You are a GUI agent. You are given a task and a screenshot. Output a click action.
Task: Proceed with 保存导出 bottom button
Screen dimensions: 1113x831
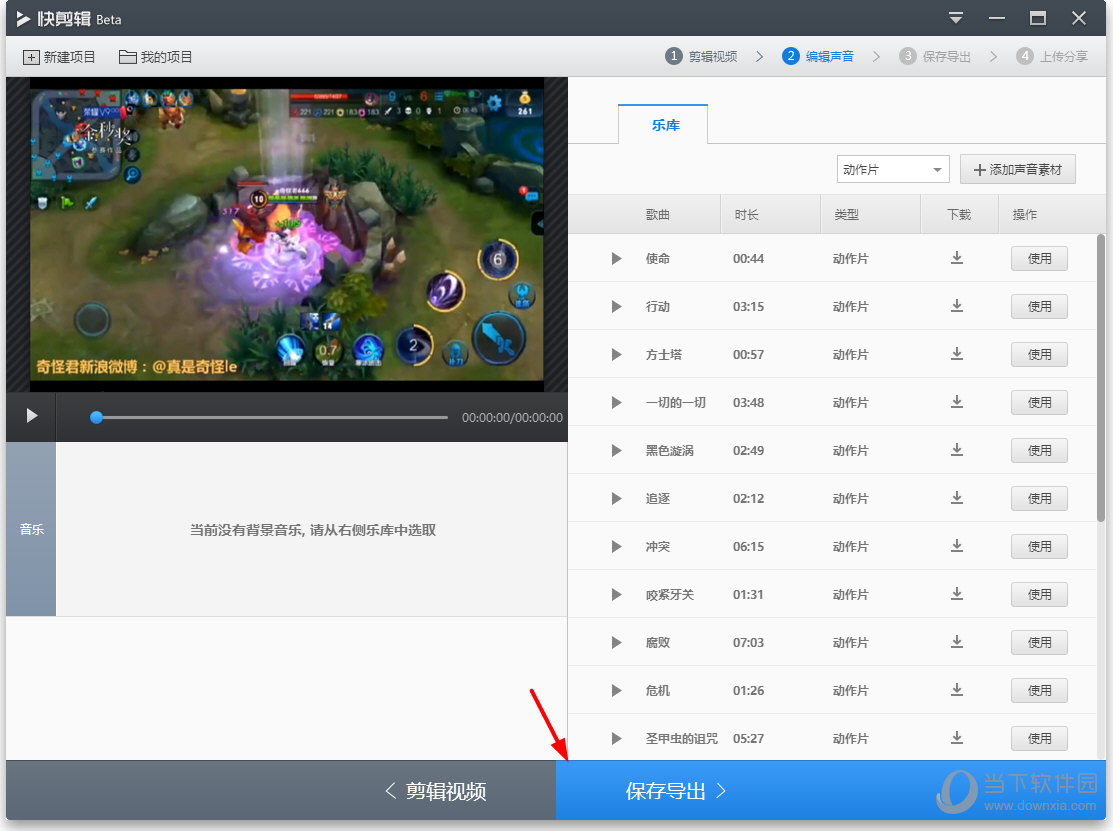tap(830, 791)
